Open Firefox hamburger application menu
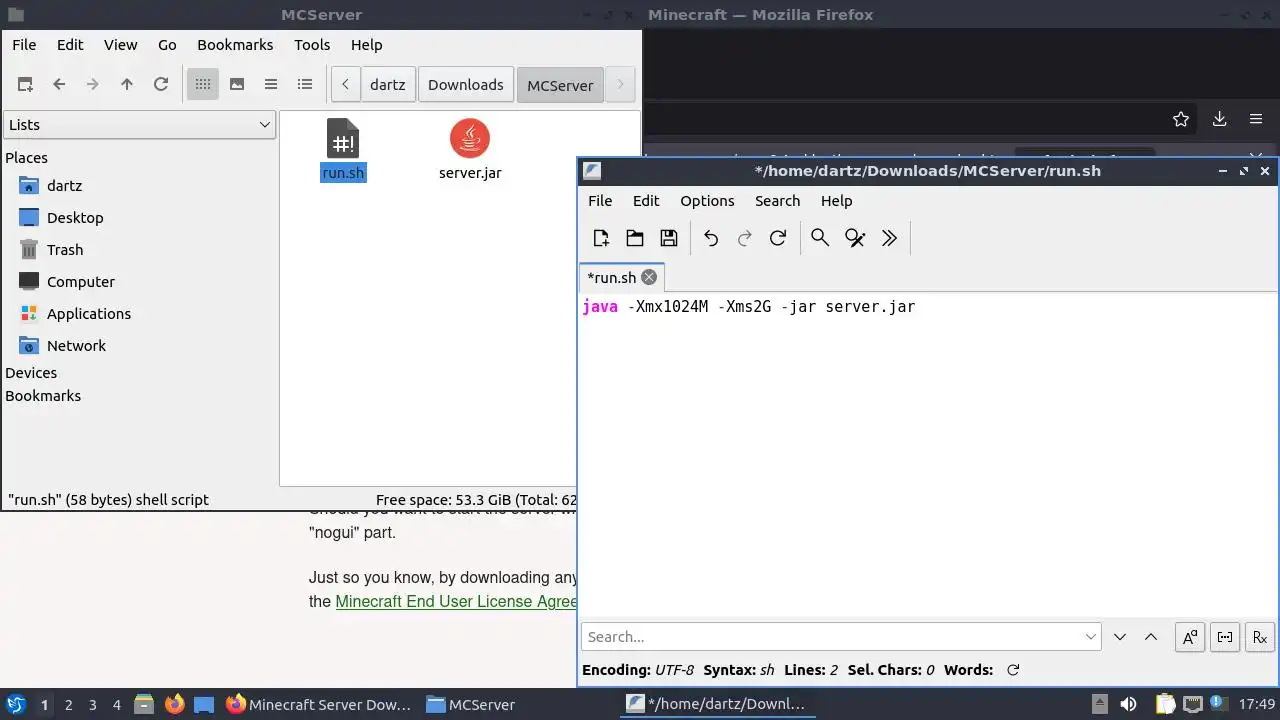 (x=1256, y=119)
